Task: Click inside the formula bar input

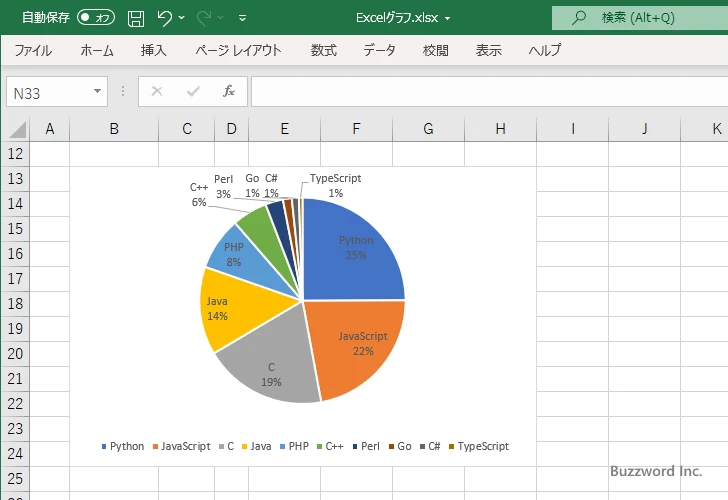Action: tap(490, 91)
